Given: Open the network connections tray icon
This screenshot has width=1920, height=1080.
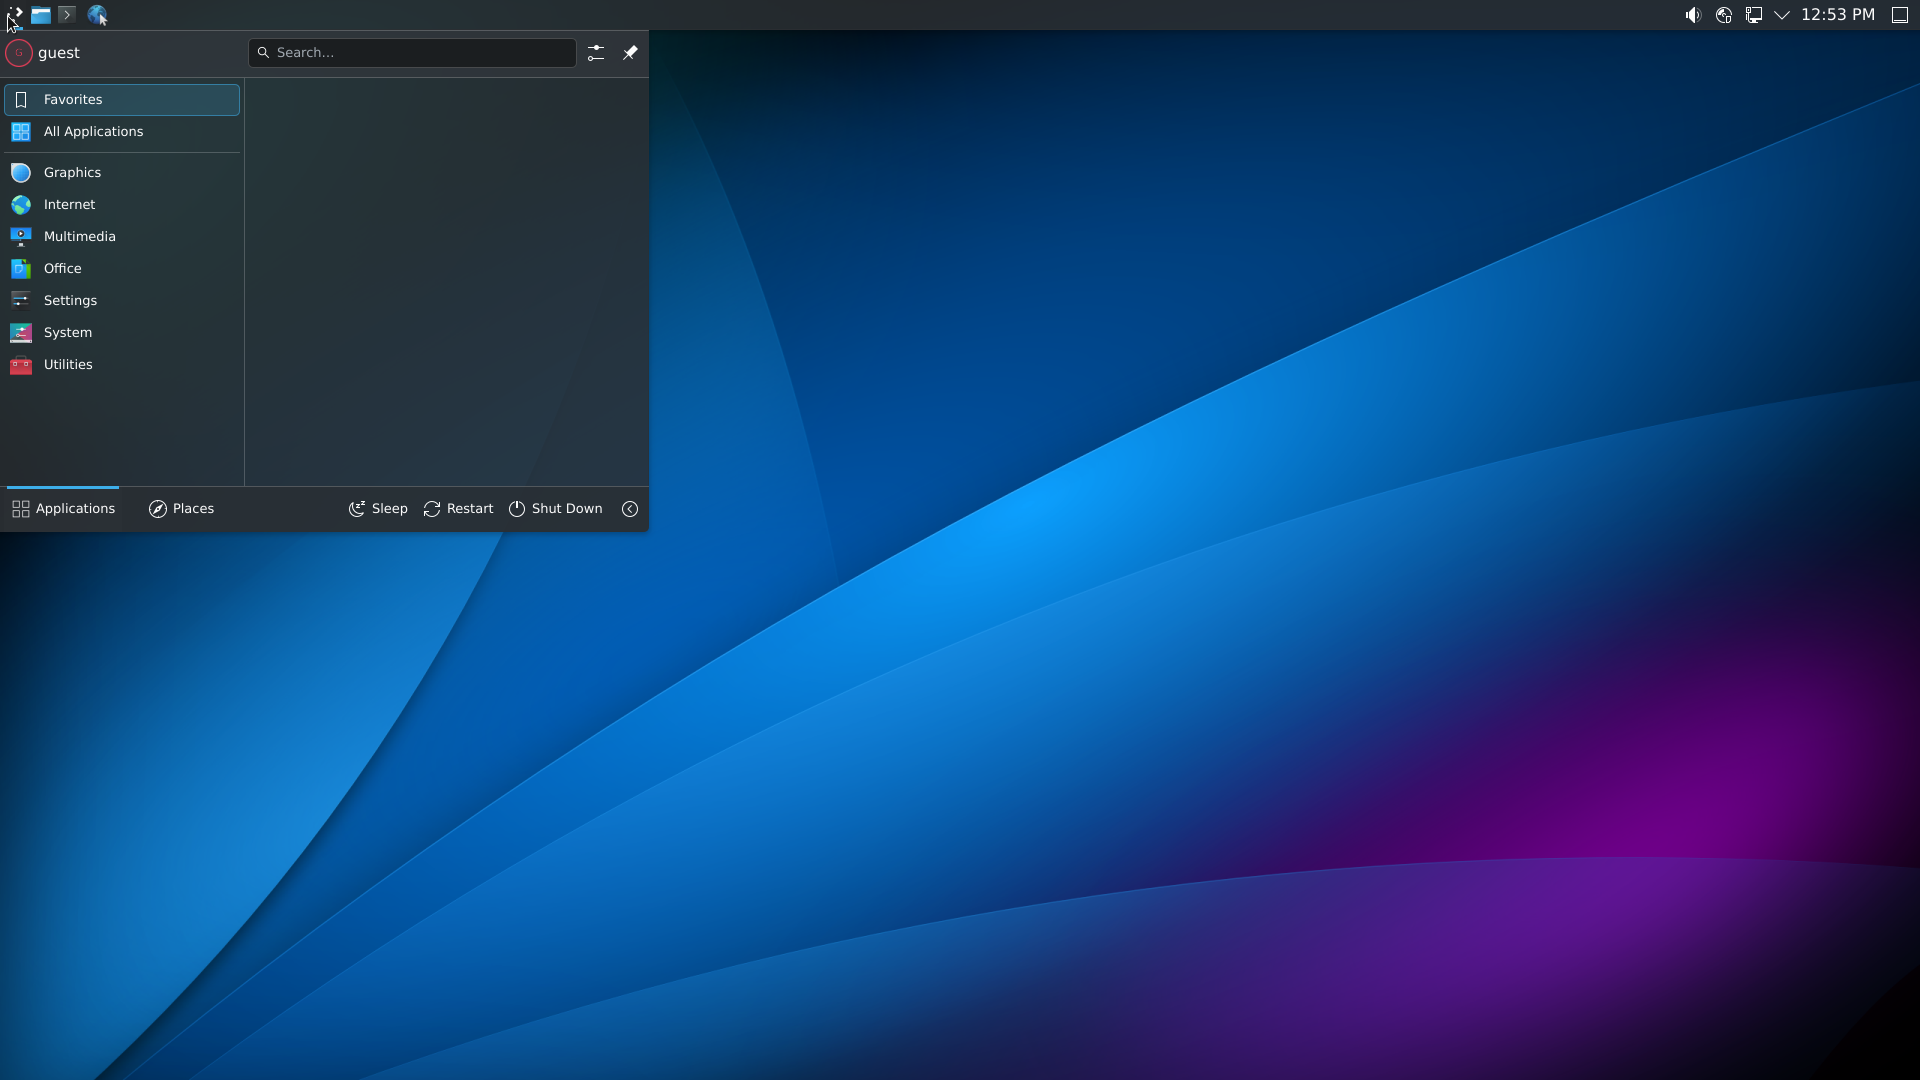Looking at the screenshot, I should (1754, 15).
